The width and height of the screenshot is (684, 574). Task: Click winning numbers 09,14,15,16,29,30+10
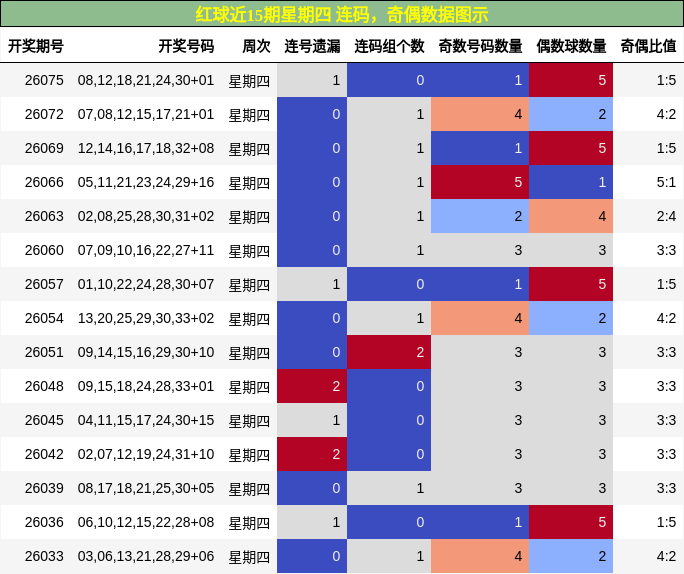point(146,352)
